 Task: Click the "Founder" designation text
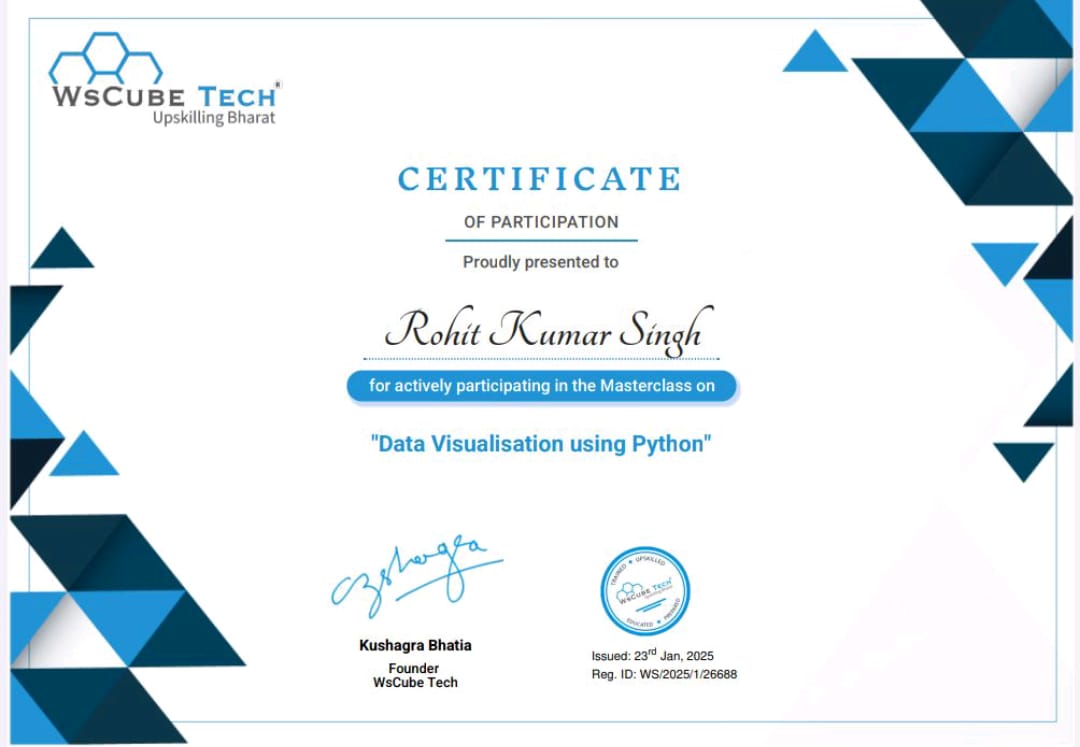coord(414,668)
